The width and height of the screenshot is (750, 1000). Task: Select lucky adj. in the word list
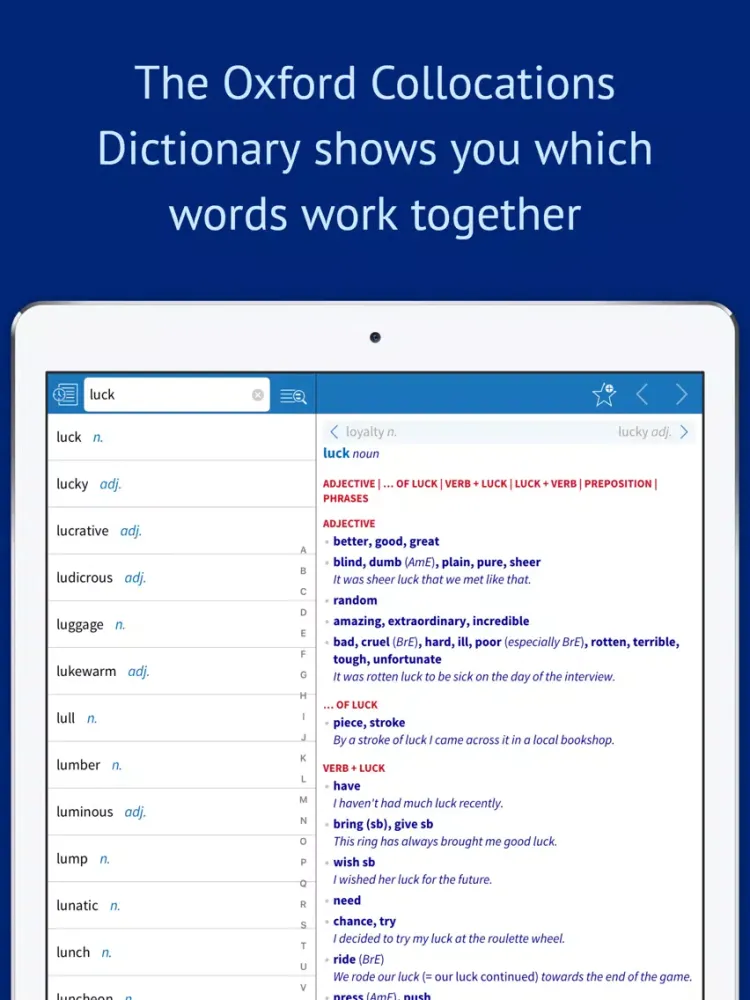point(181,484)
